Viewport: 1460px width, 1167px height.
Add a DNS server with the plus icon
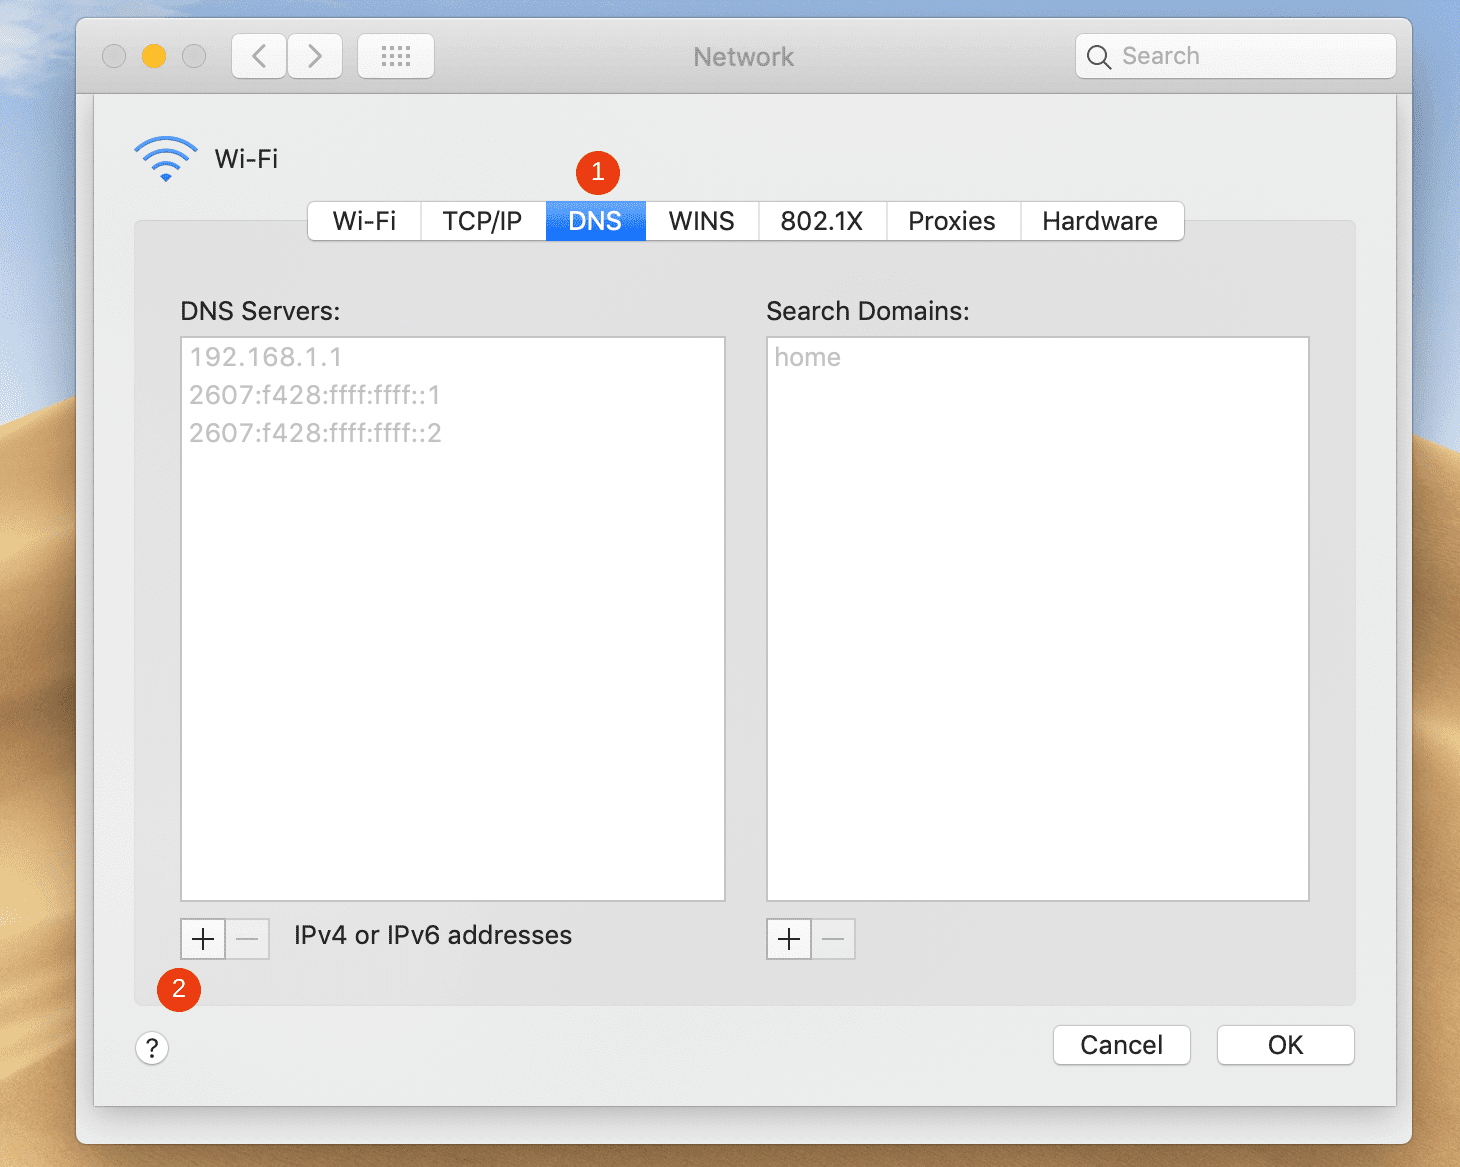(x=202, y=939)
